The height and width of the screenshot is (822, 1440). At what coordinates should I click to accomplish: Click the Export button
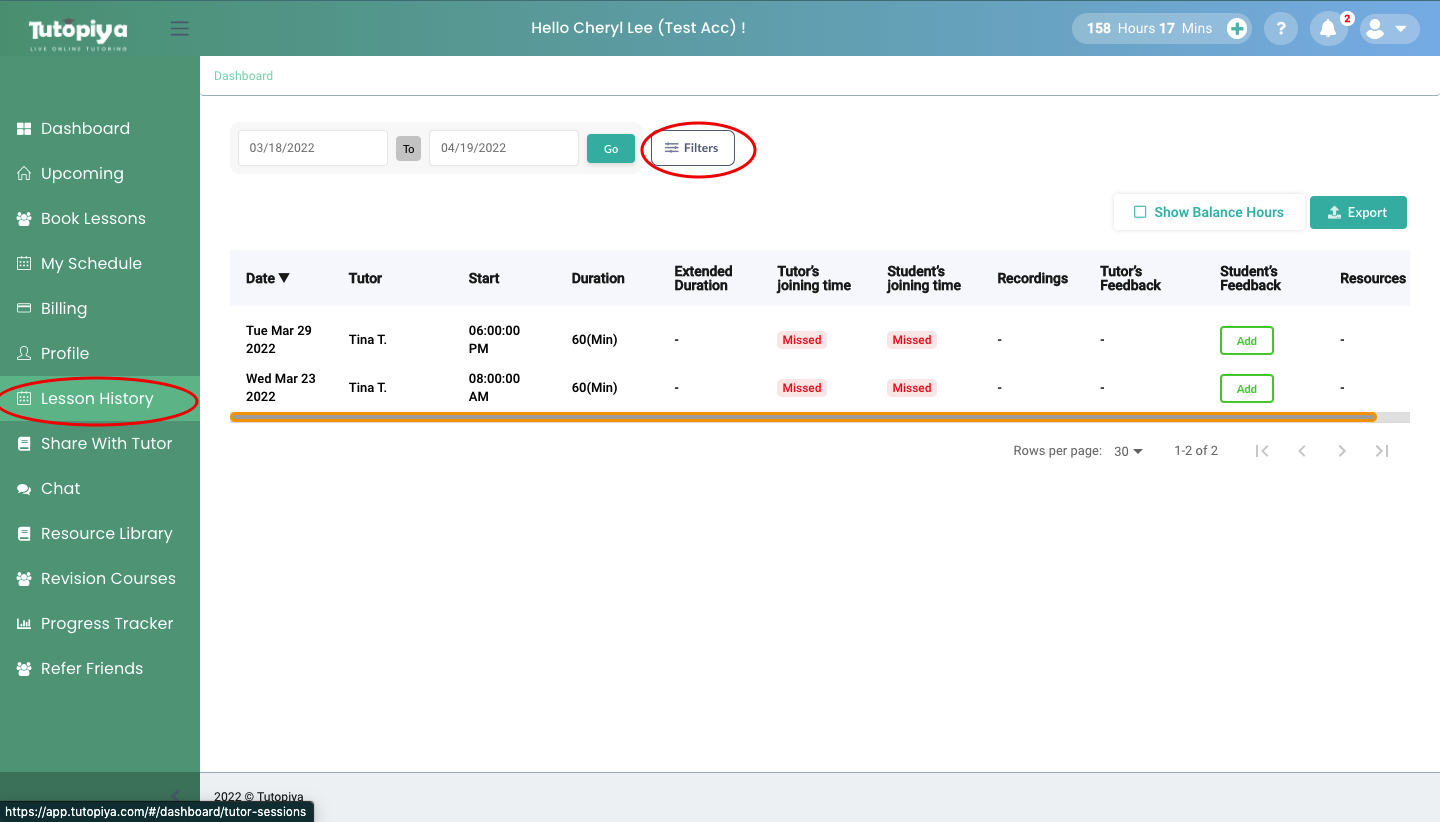pos(1357,212)
